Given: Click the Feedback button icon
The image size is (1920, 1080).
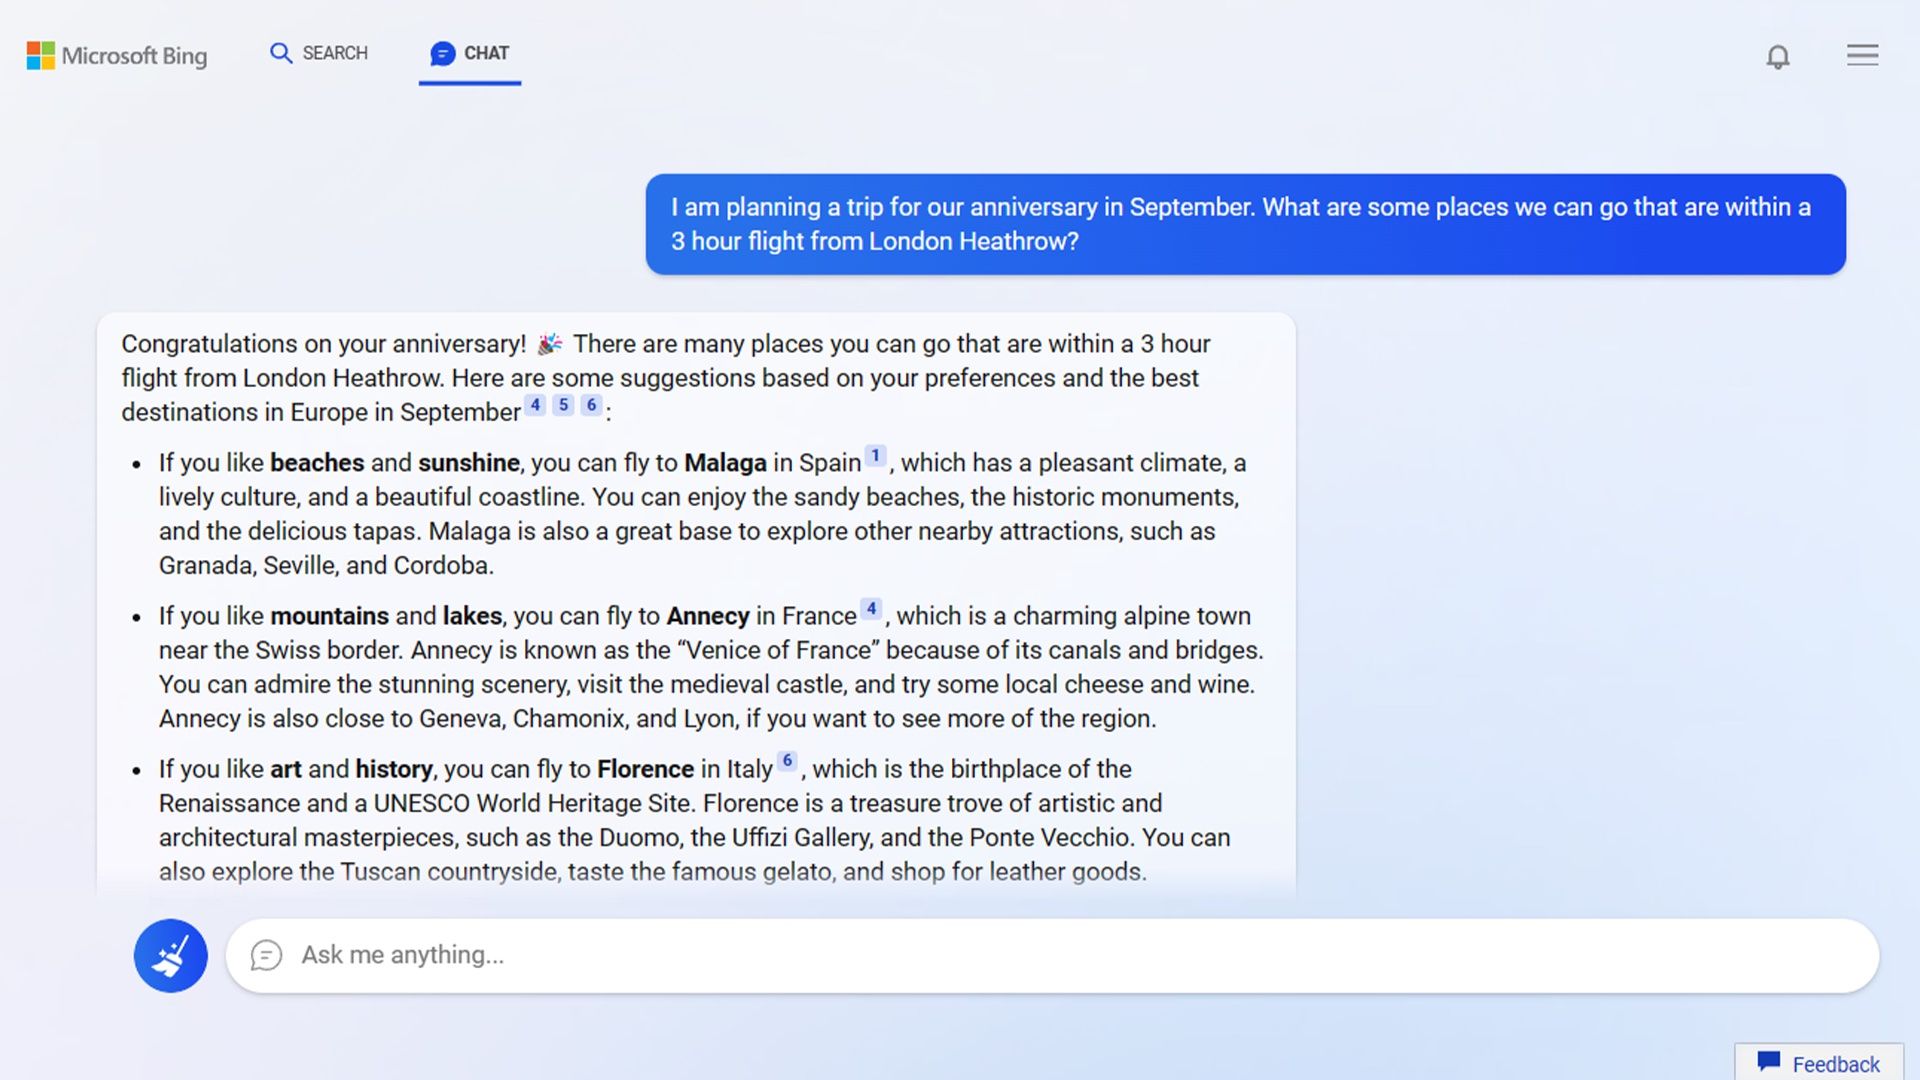Looking at the screenshot, I should pos(1771,1063).
